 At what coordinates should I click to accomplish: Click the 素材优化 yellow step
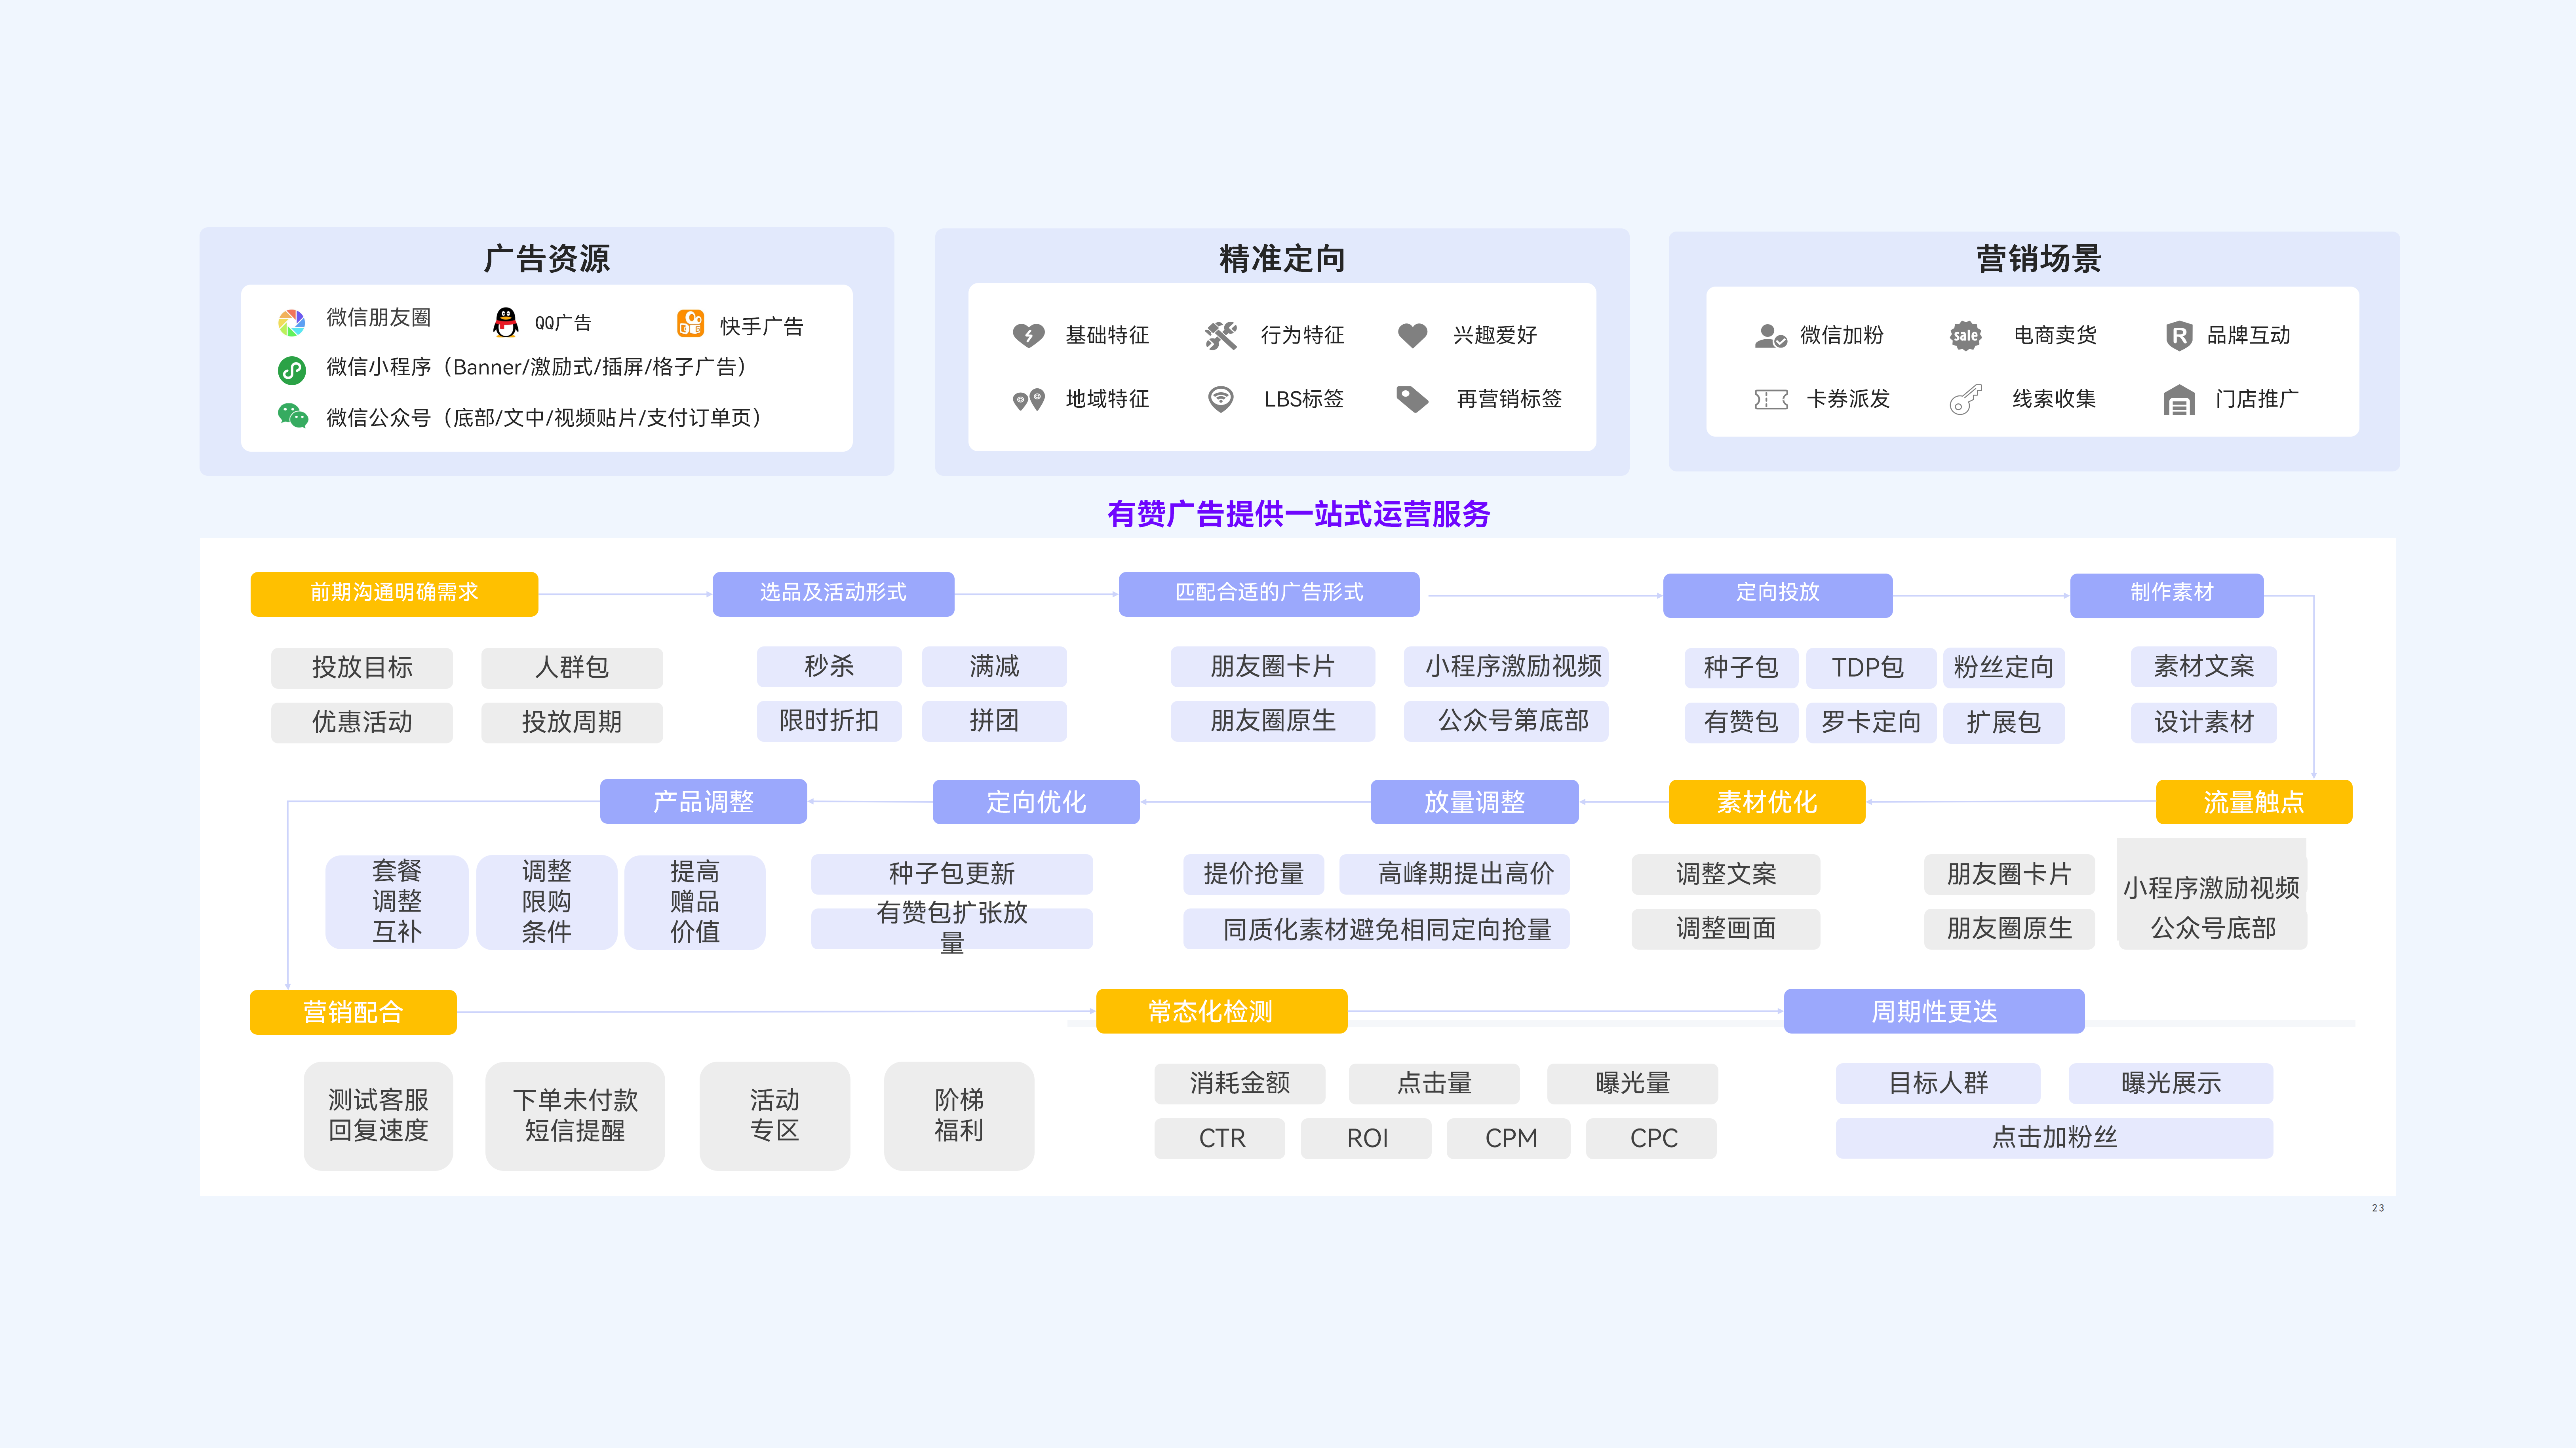(x=1767, y=802)
